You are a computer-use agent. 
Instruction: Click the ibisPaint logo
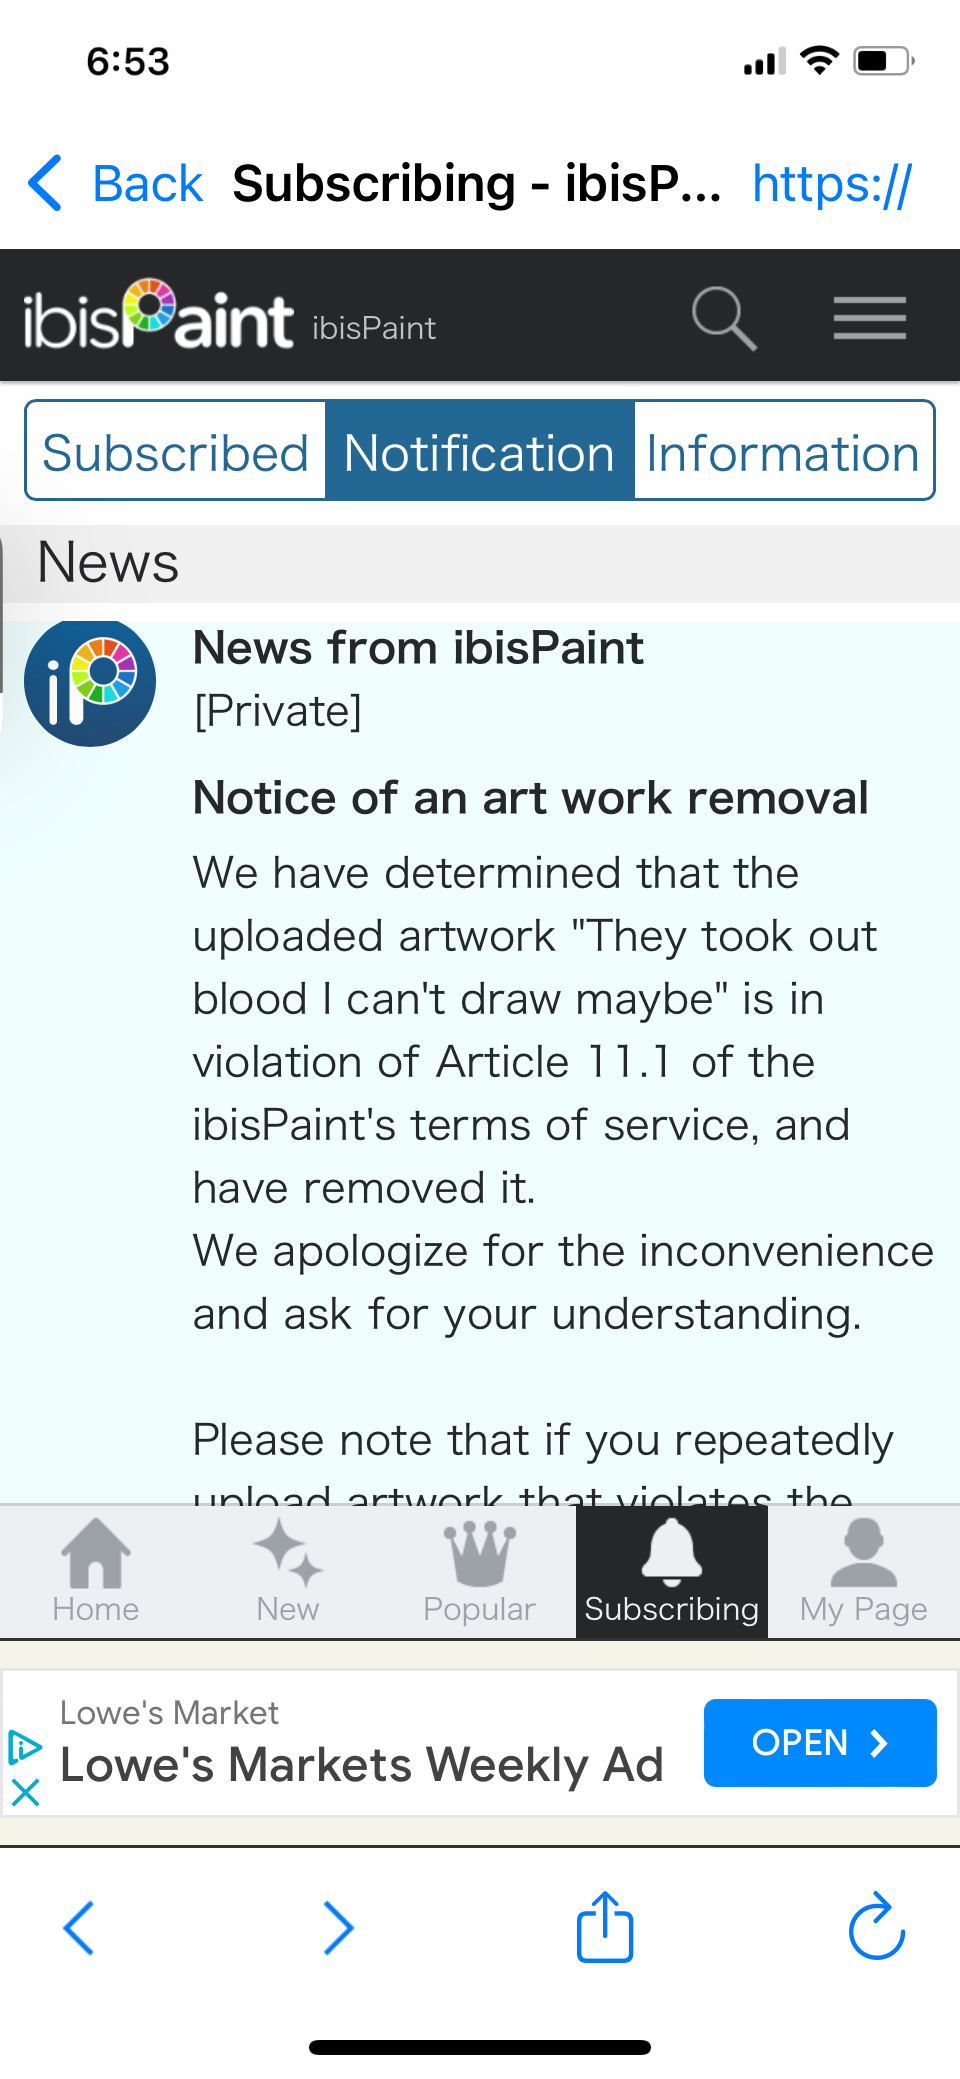(x=158, y=317)
